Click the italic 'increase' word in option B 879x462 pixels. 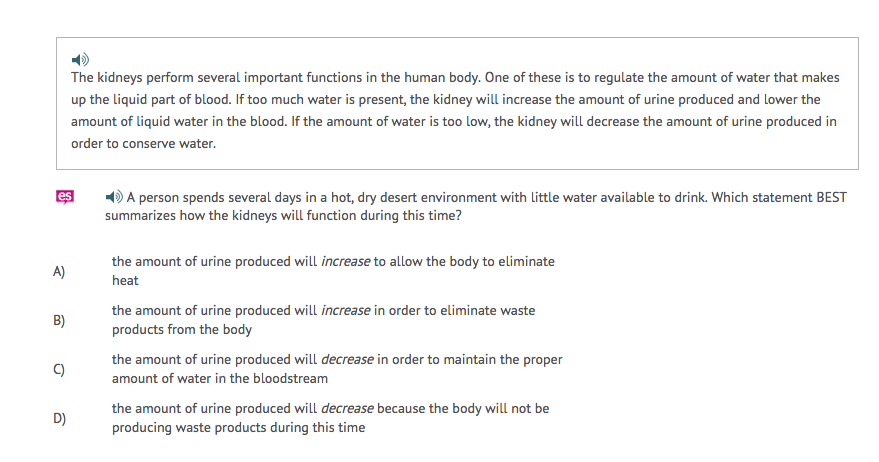click(346, 311)
